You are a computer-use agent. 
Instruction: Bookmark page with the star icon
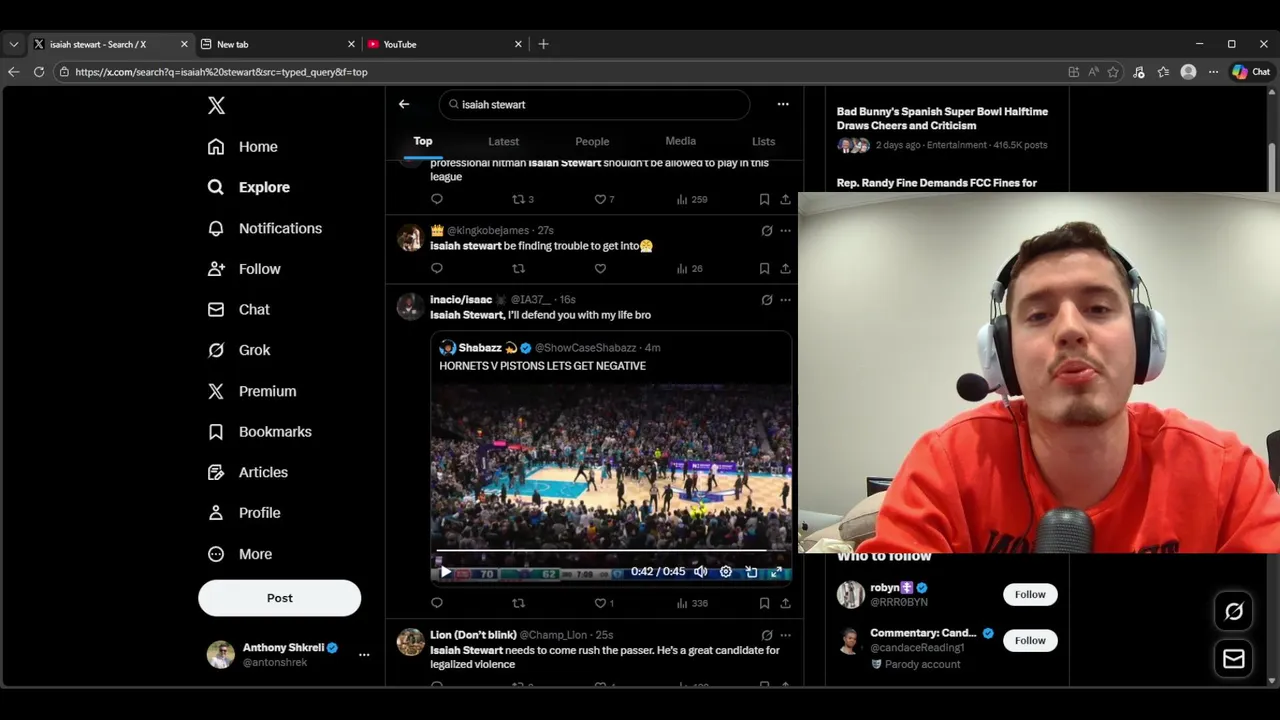tap(1113, 72)
